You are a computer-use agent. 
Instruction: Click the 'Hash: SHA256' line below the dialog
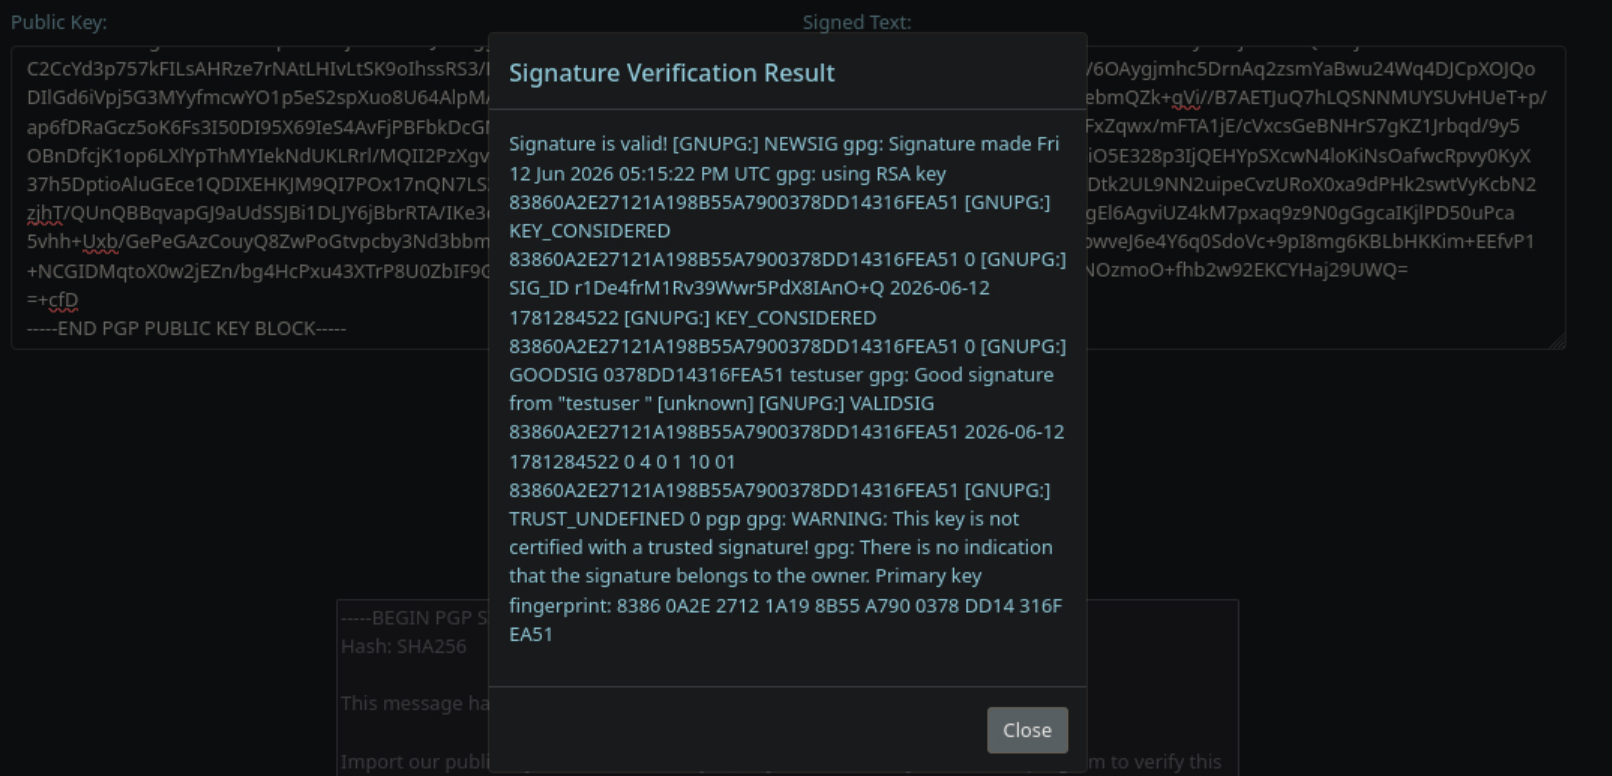[404, 646]
